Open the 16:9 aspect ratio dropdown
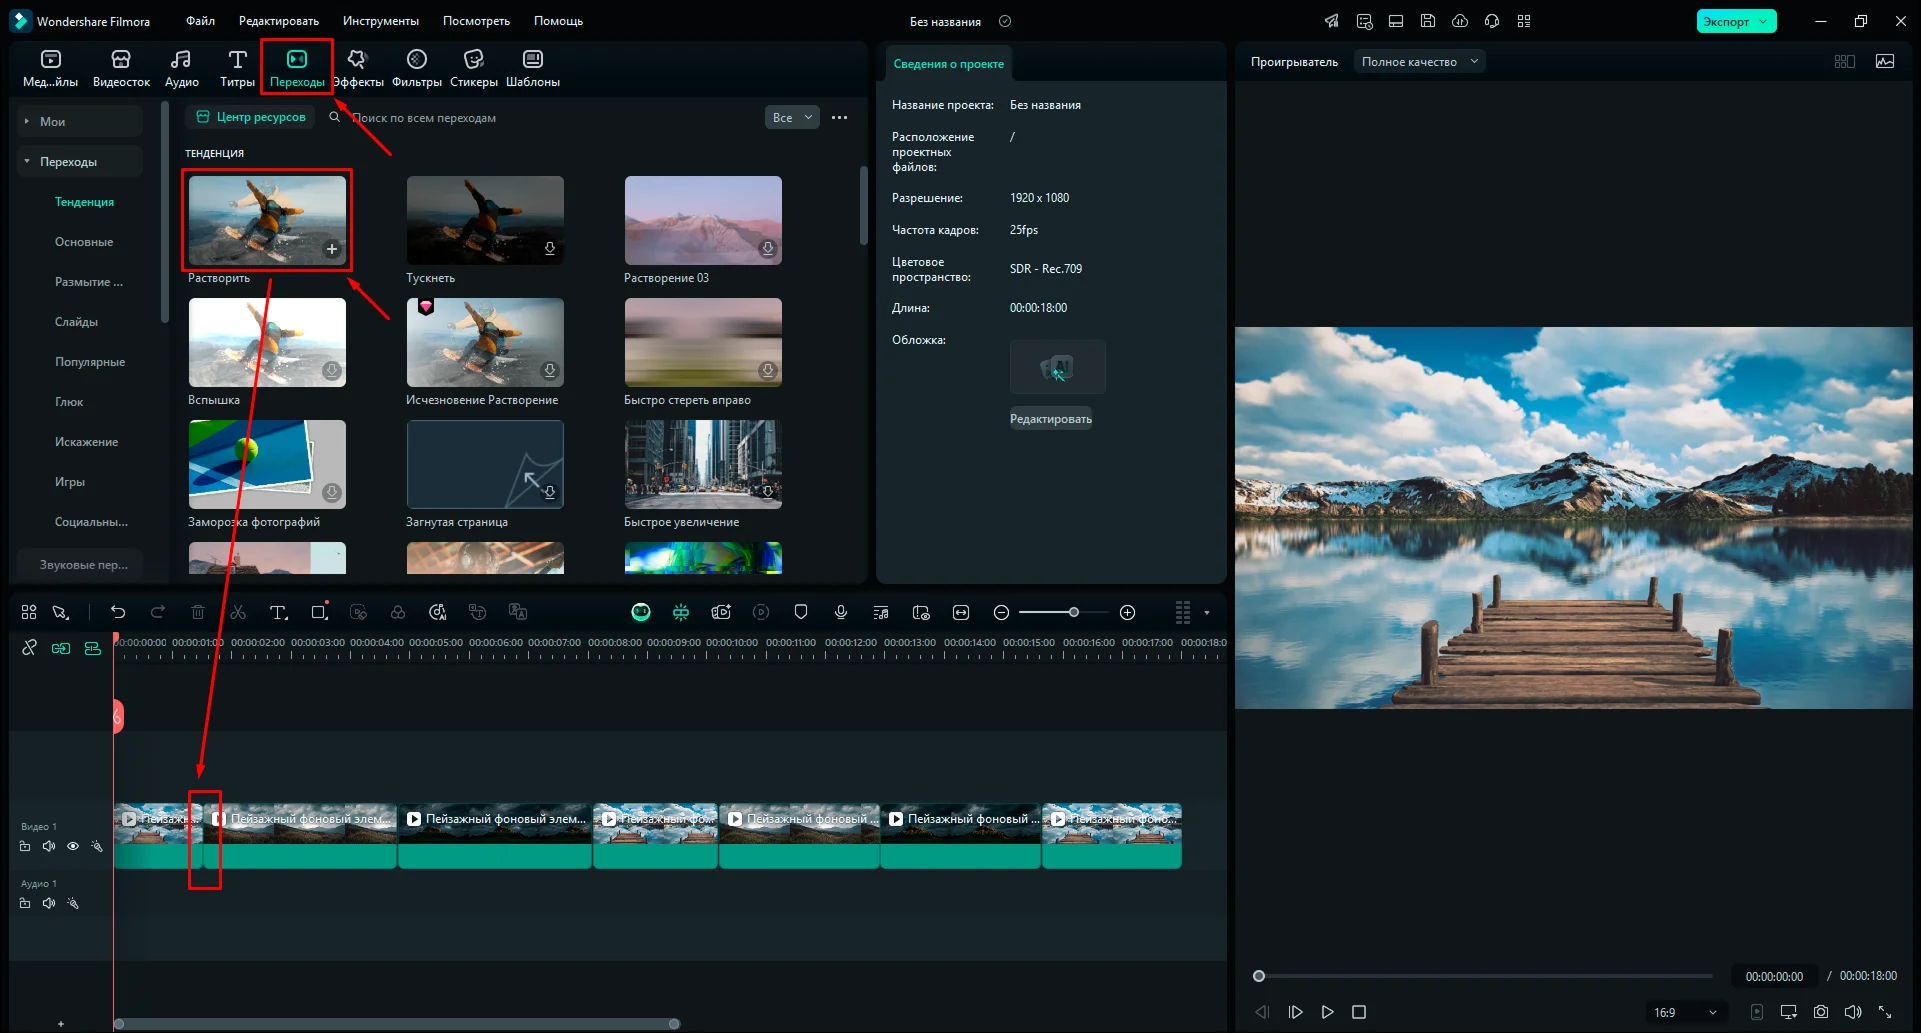The image size is (1921, 1033). coord(1686,1012)
